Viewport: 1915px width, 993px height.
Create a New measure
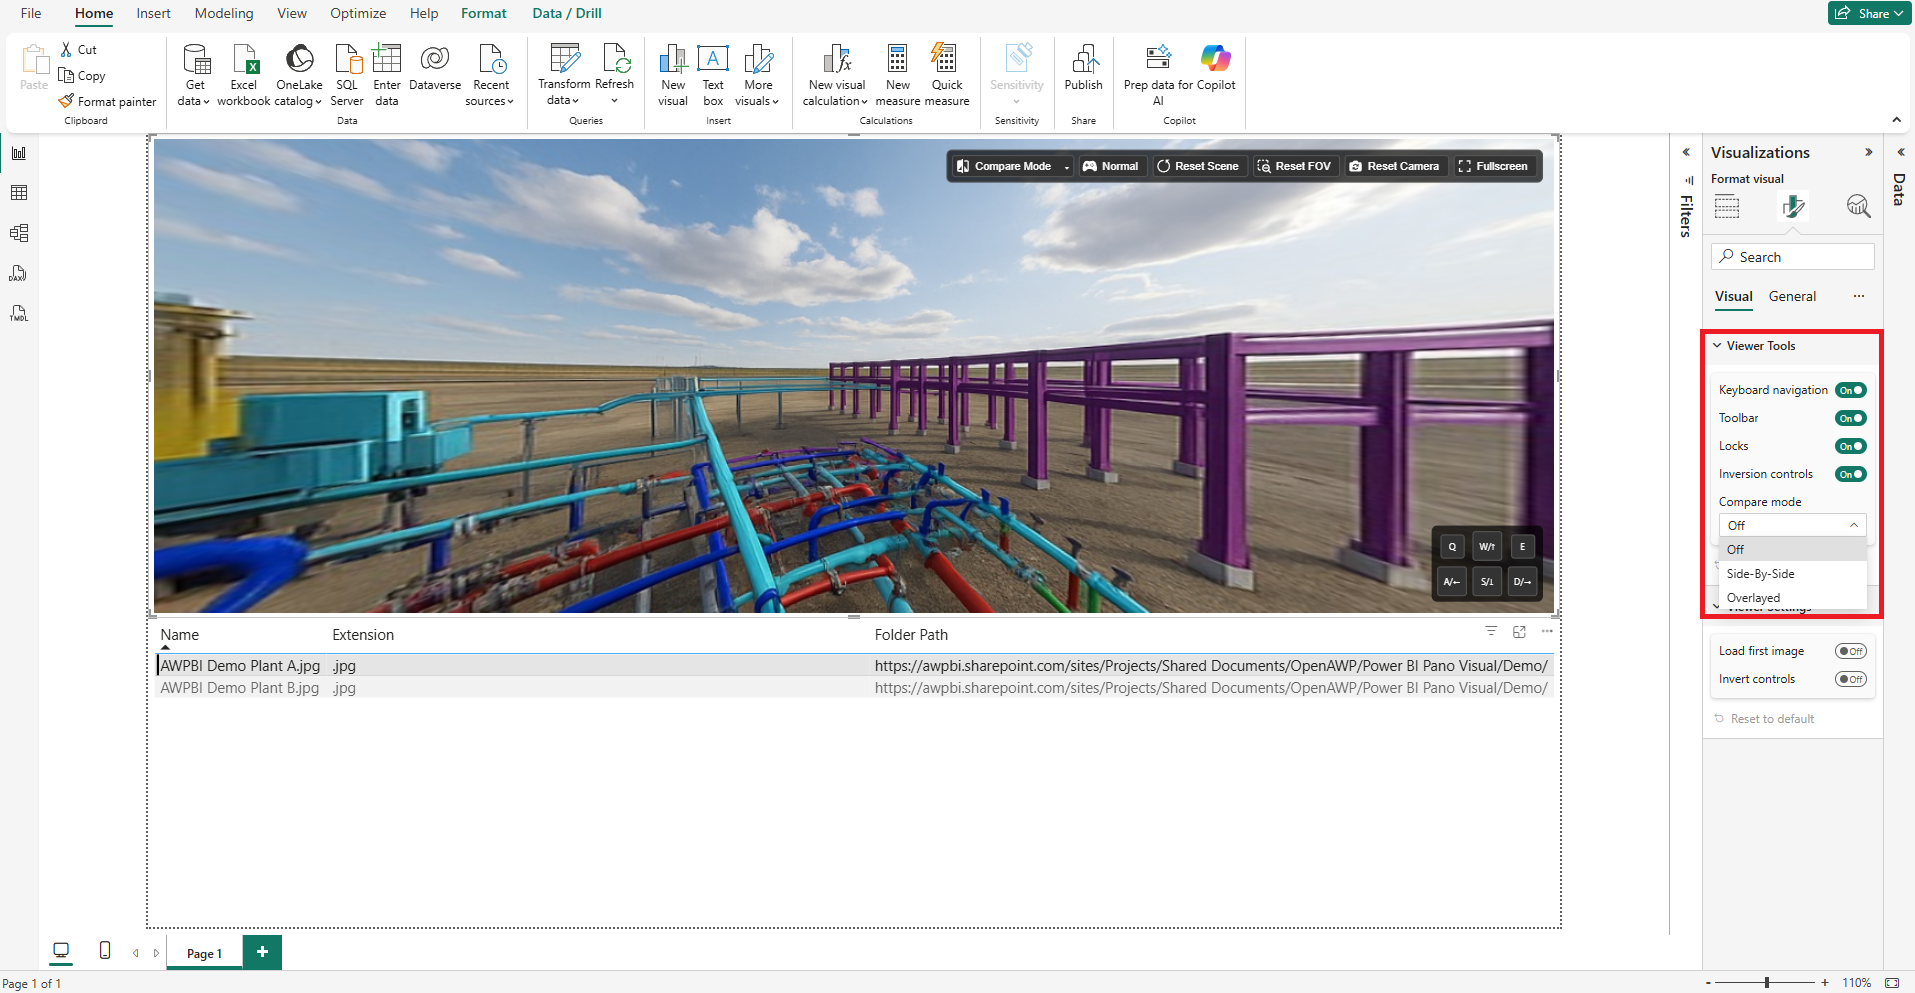click(x=898, y=75)
